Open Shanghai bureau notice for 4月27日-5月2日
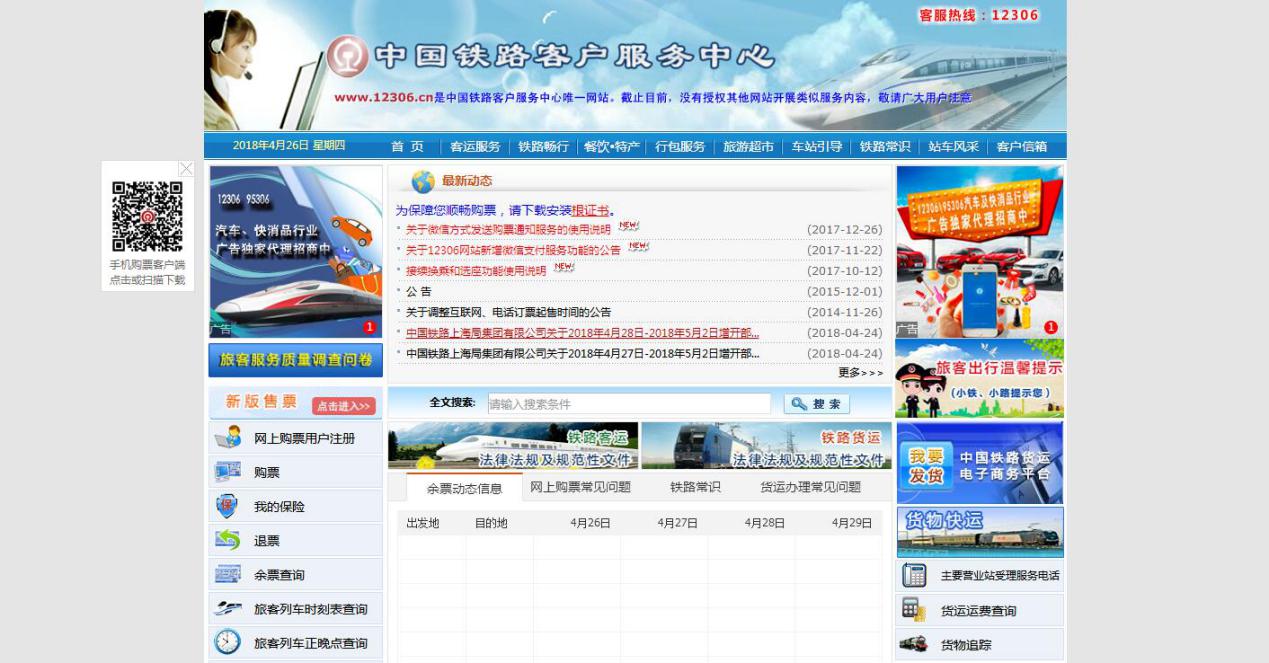This screenshot has height=663, width=1269. (x=582, y=353)
